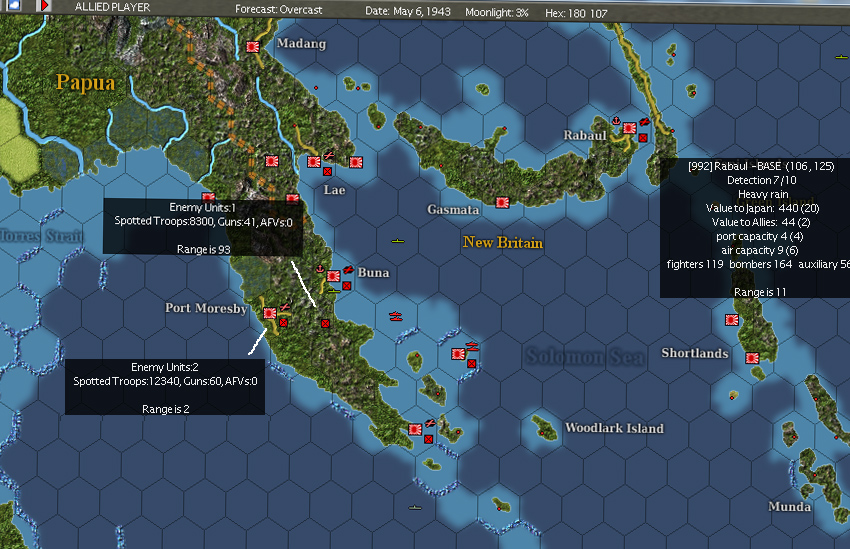Click the weather cloud icon in top bar

coord(14,5)
